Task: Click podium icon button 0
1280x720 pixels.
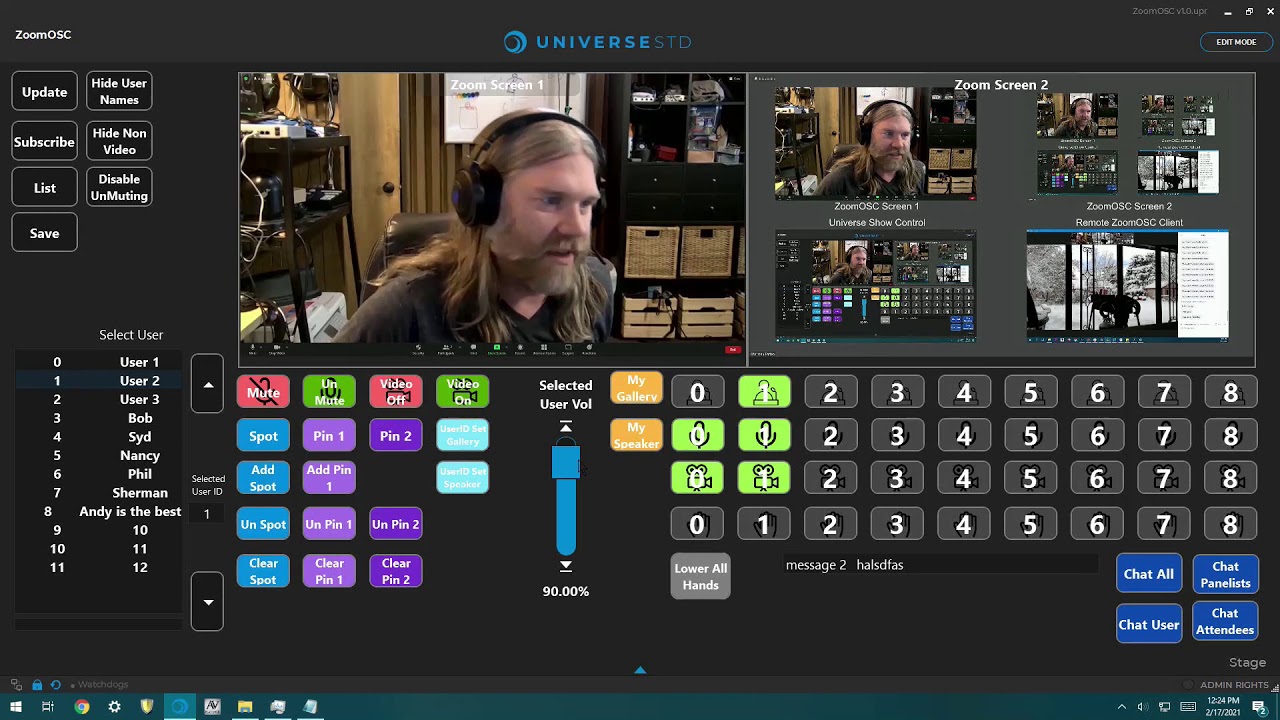Action: (698, 393)
